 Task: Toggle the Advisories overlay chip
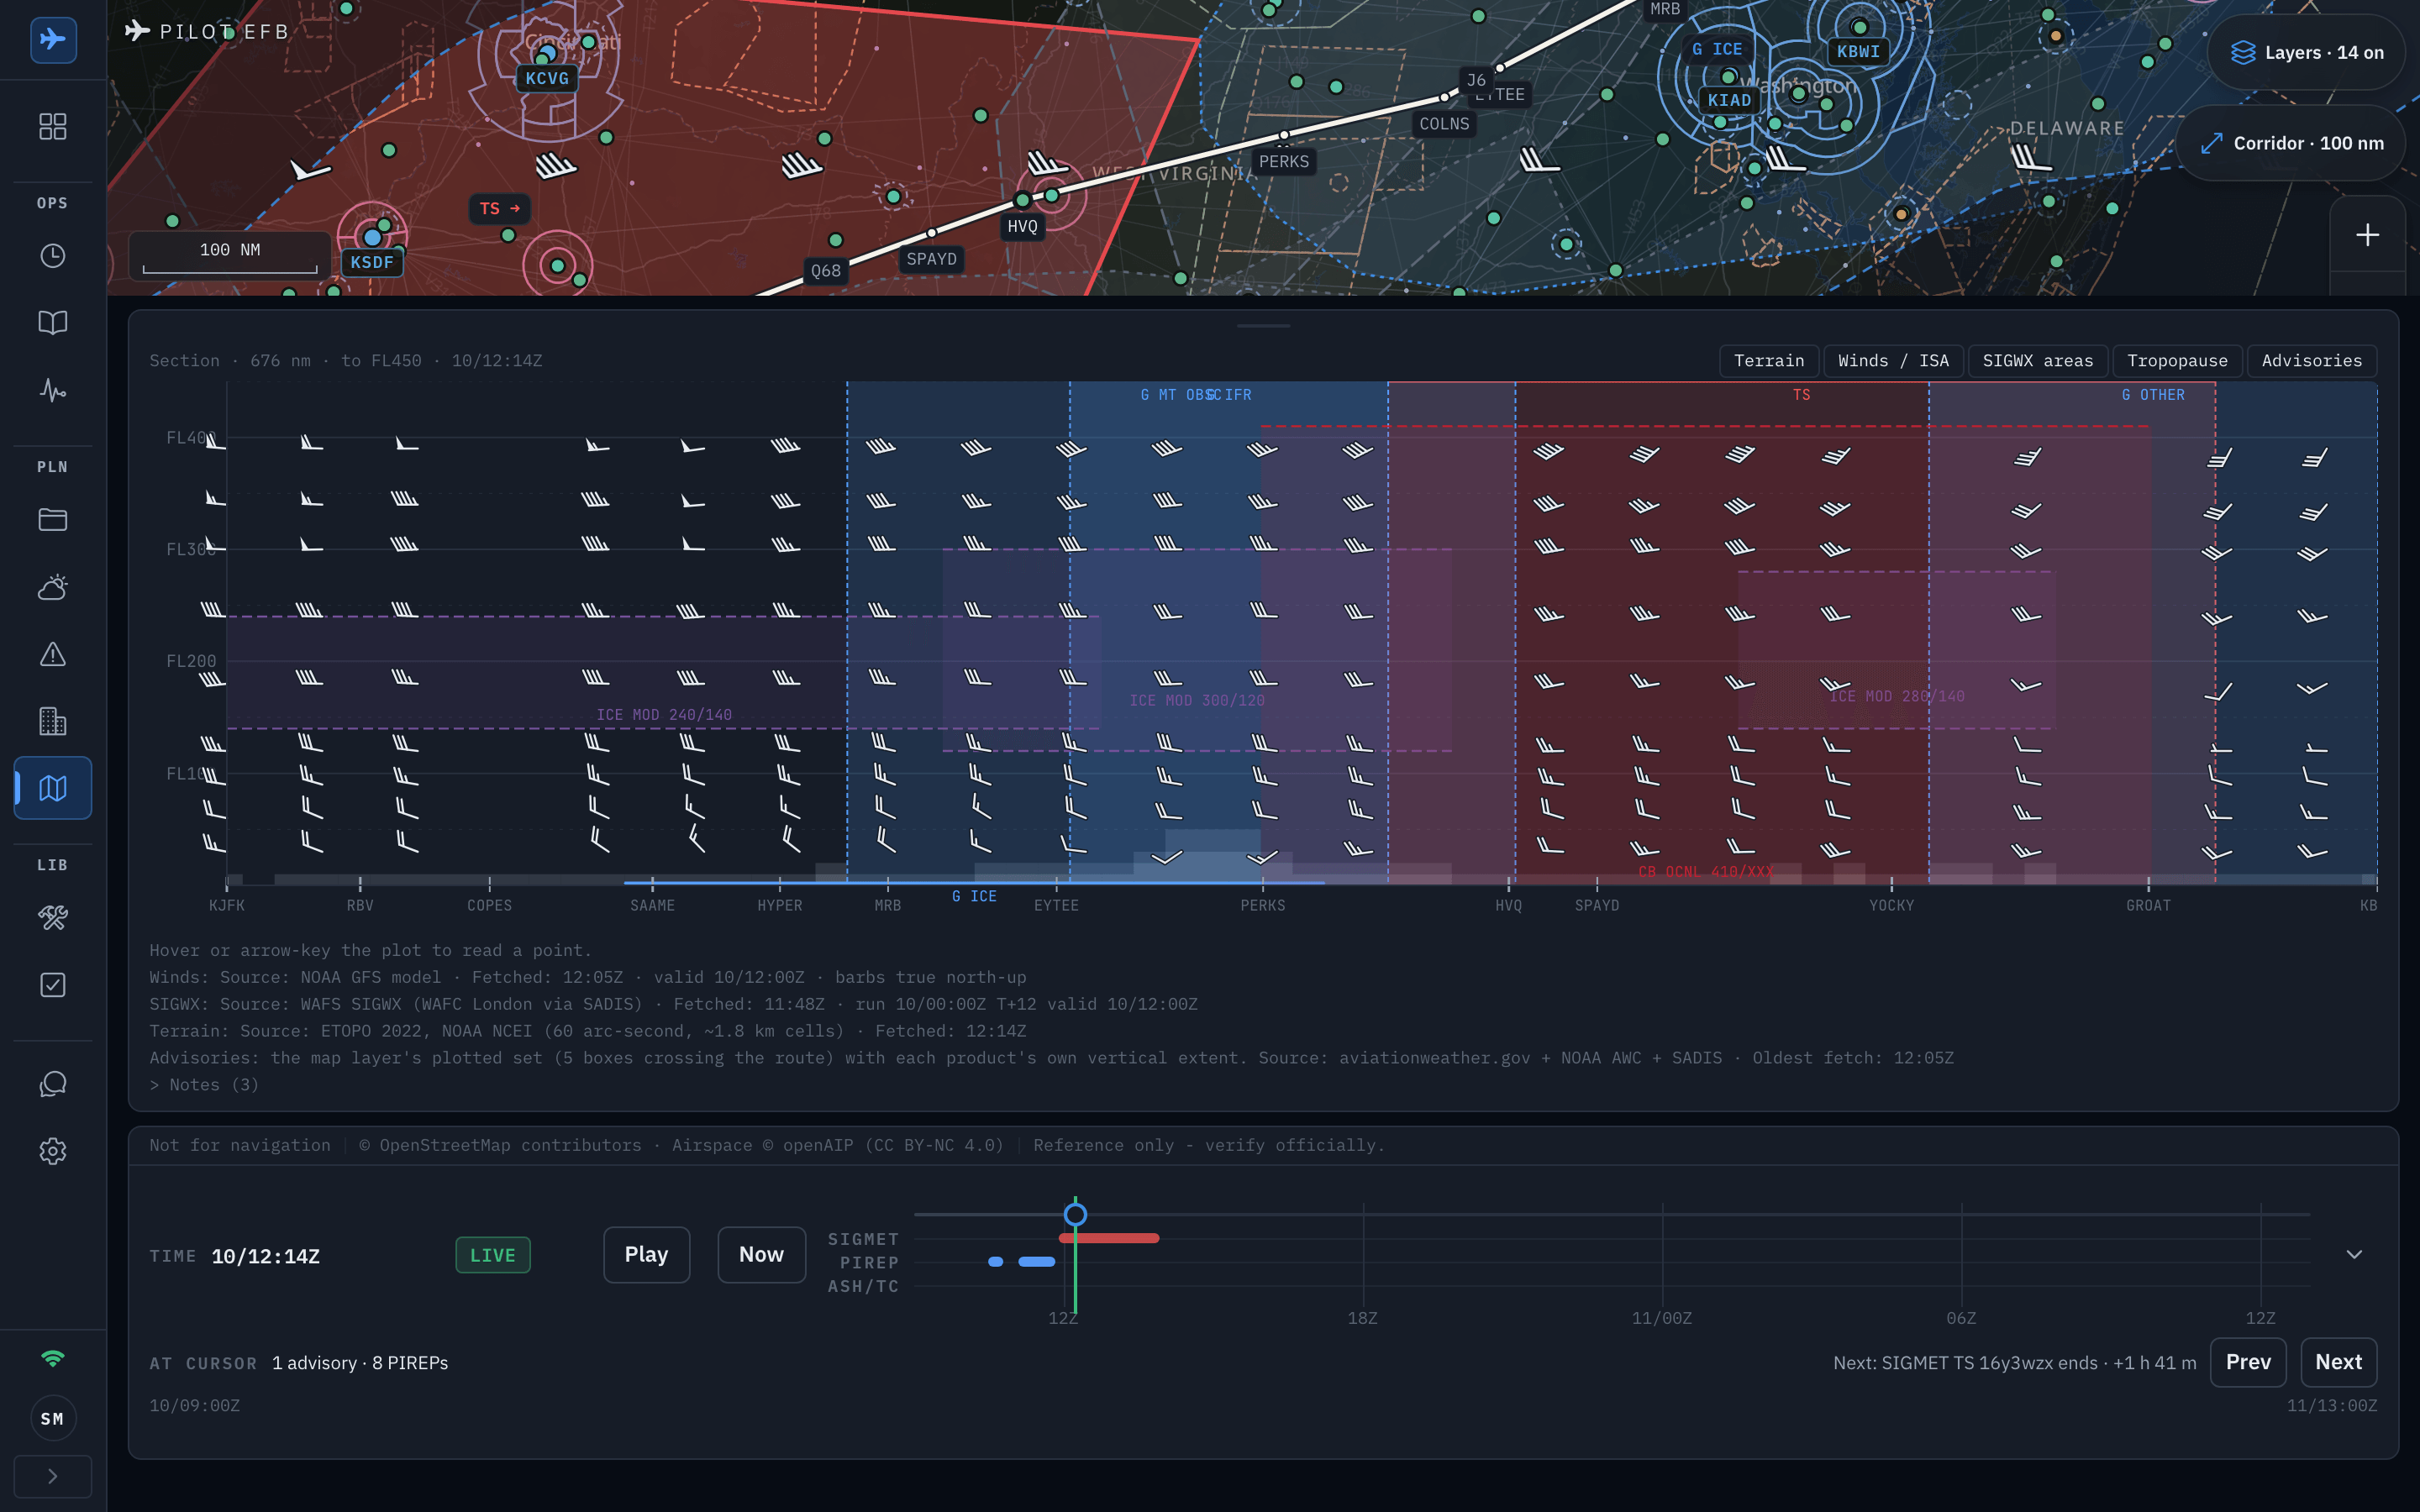pos(2312,361)
